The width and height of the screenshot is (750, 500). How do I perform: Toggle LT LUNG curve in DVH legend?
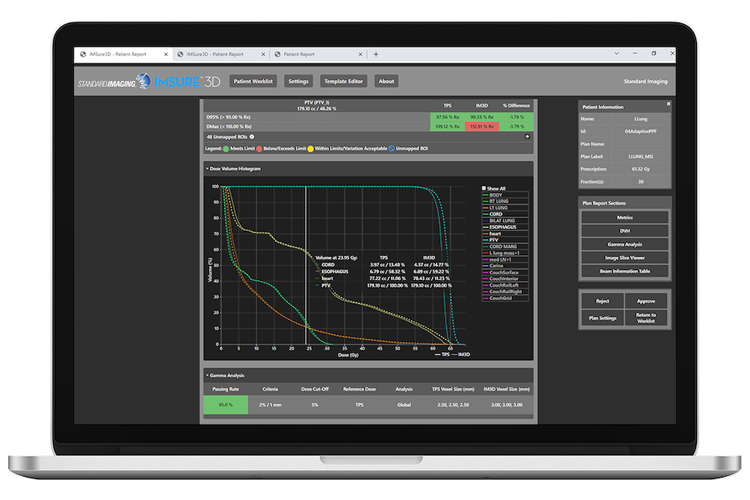tap(505, 208)
